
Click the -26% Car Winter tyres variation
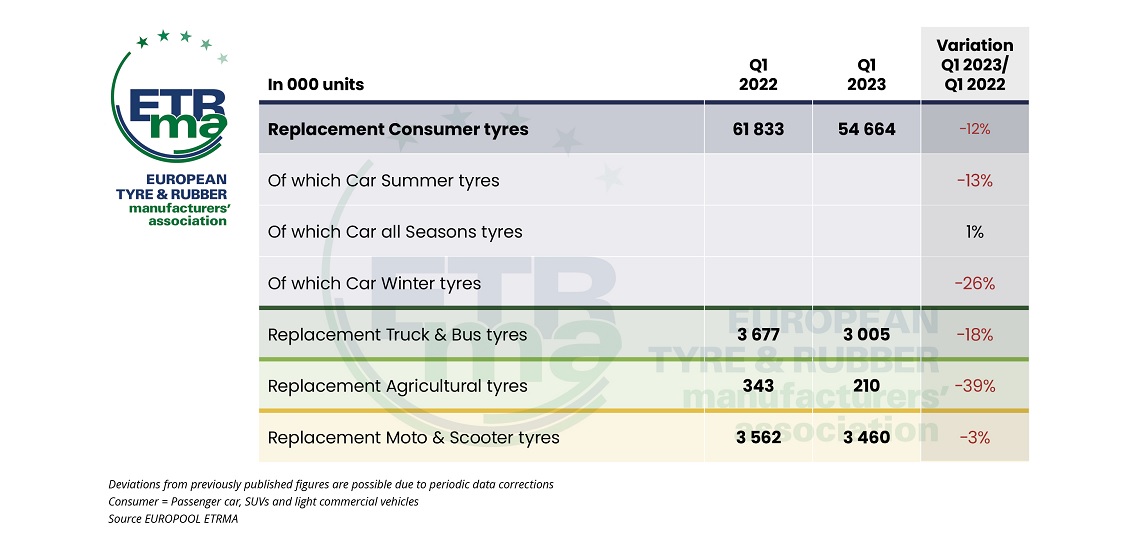(974, 284)
